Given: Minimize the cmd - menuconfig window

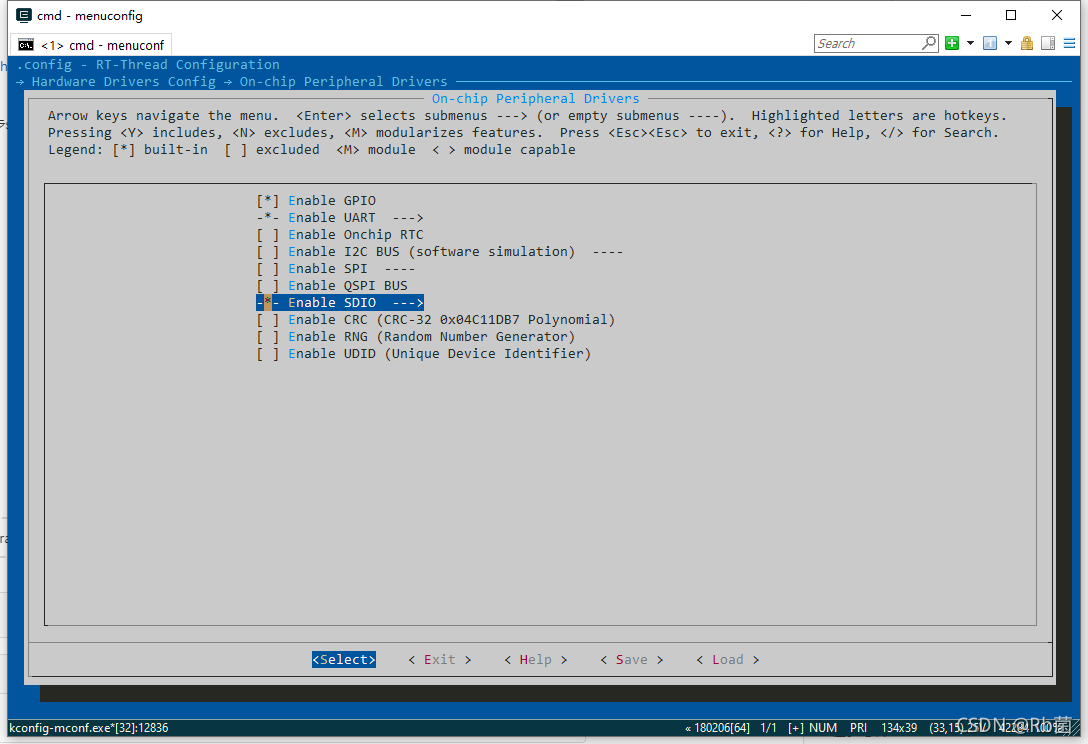Looking at the screenshot, I should point(966,15).
